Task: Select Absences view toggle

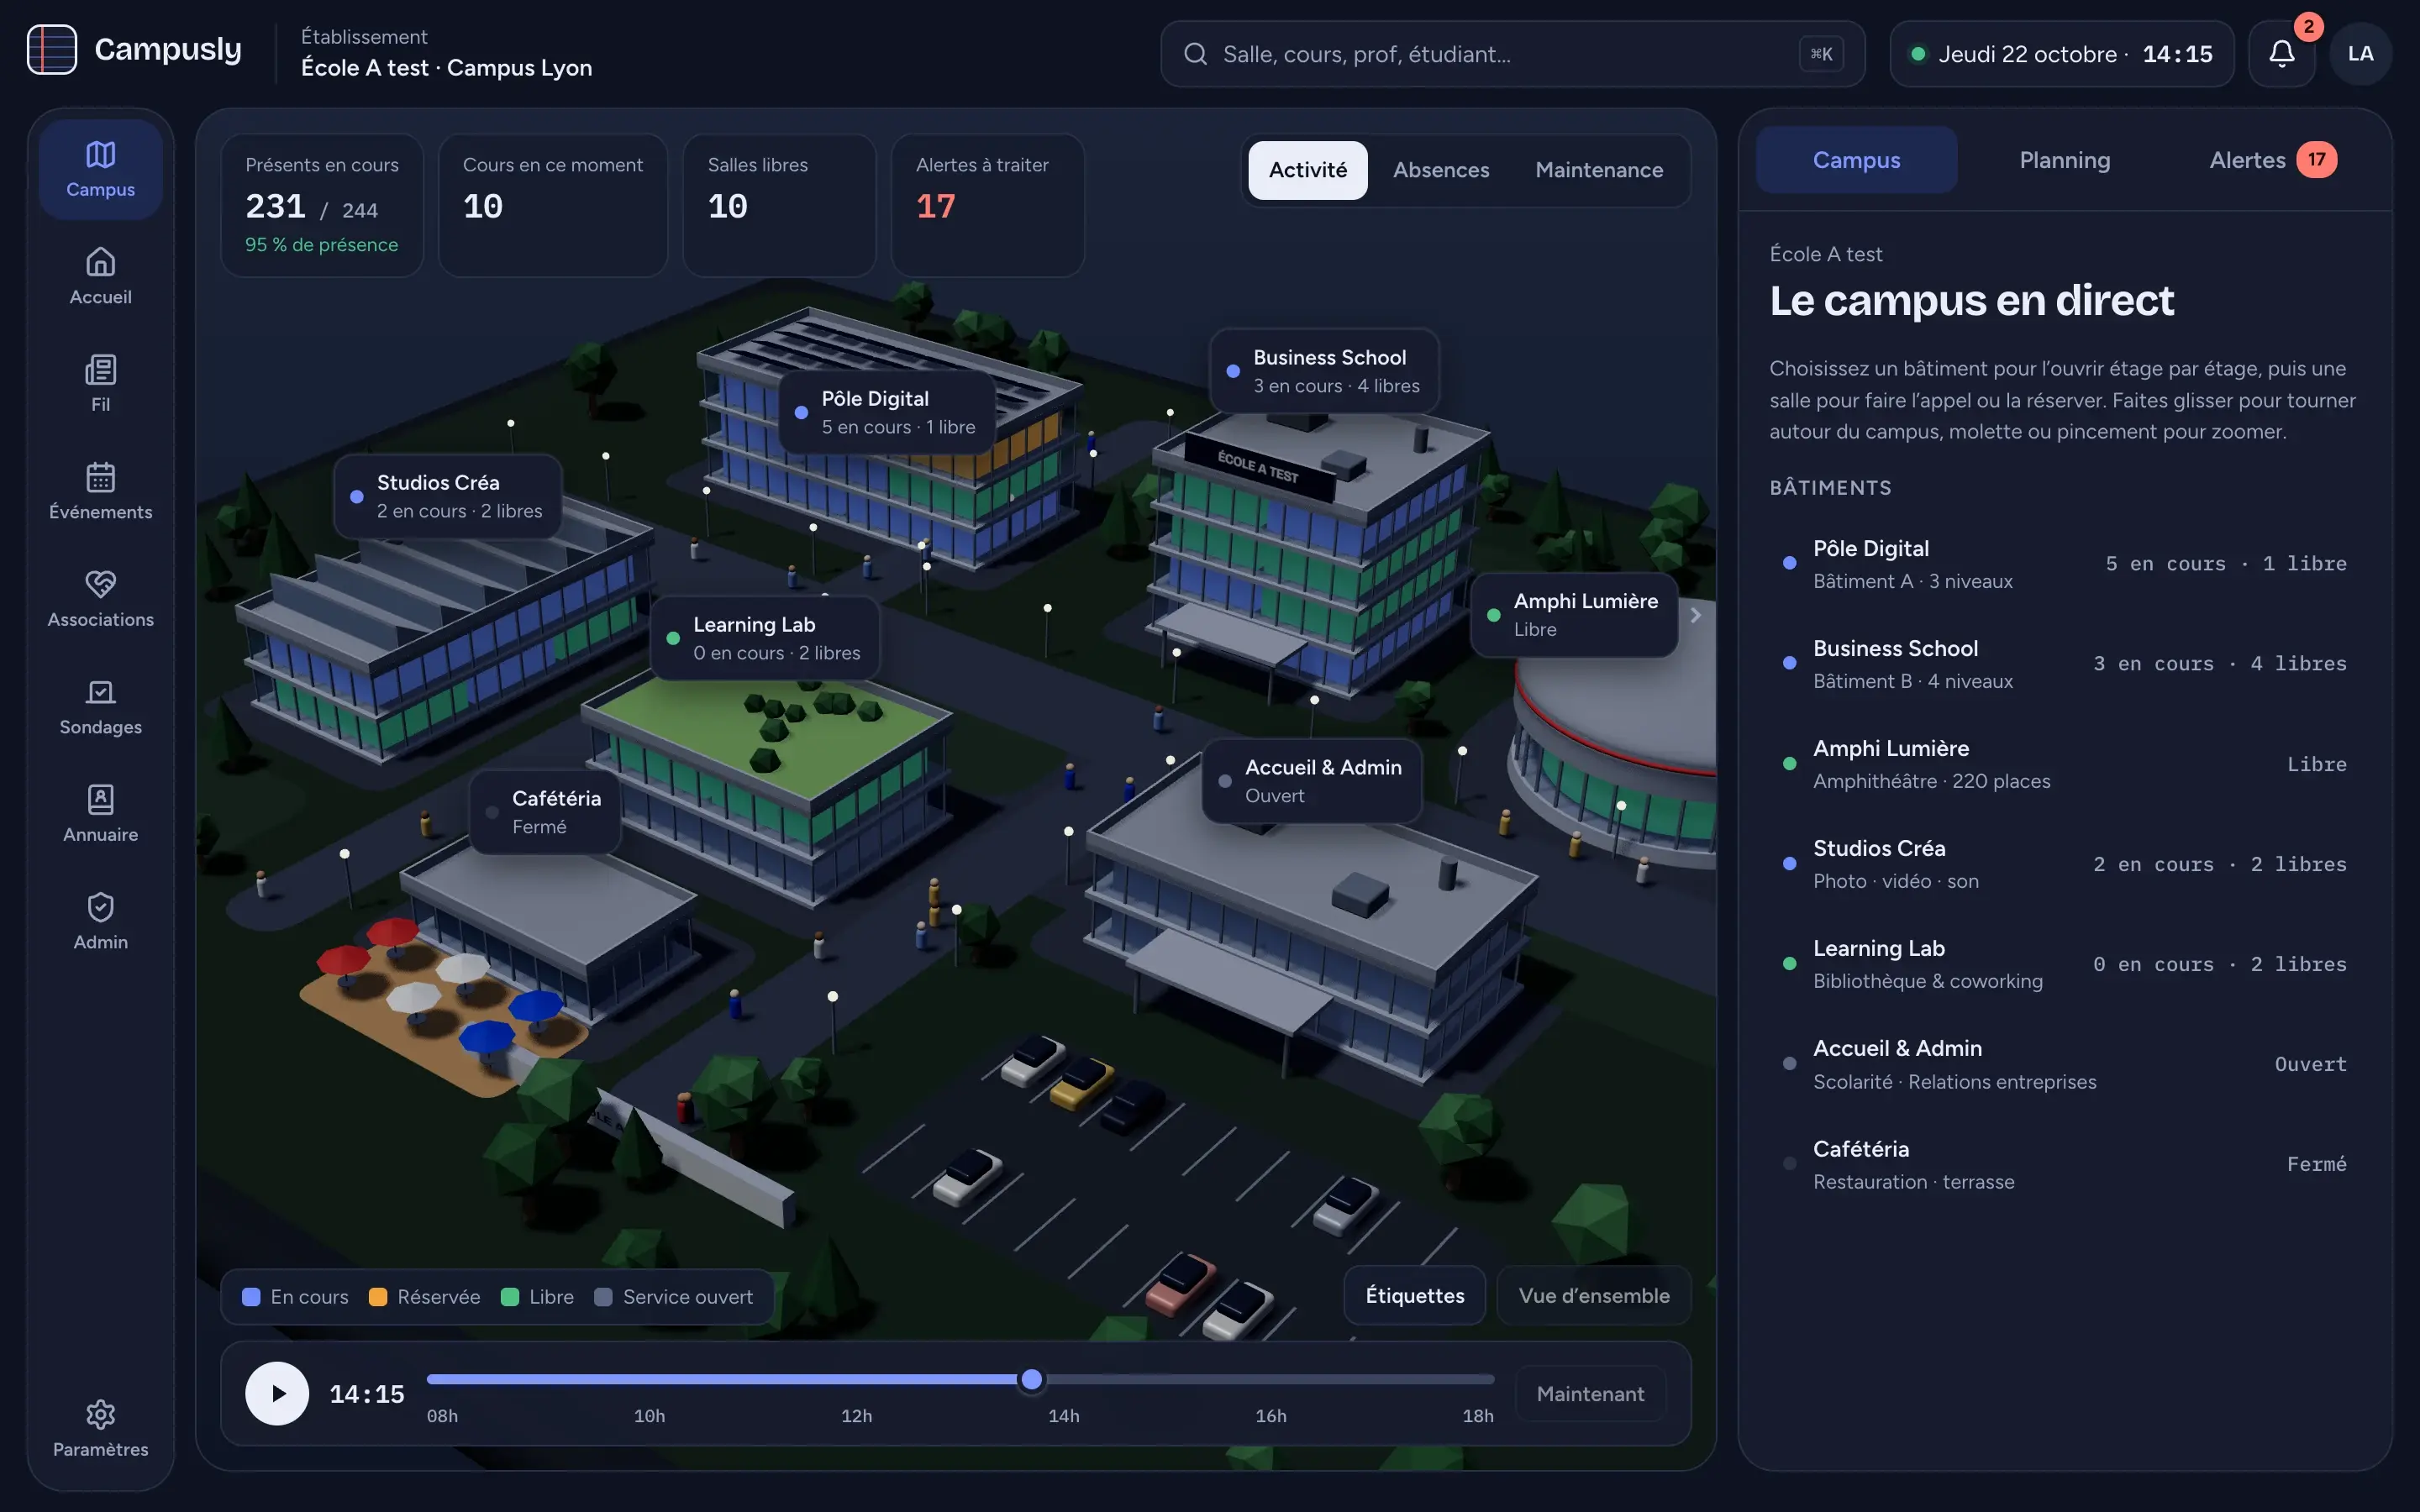Action: click(x=1441, y=170)
